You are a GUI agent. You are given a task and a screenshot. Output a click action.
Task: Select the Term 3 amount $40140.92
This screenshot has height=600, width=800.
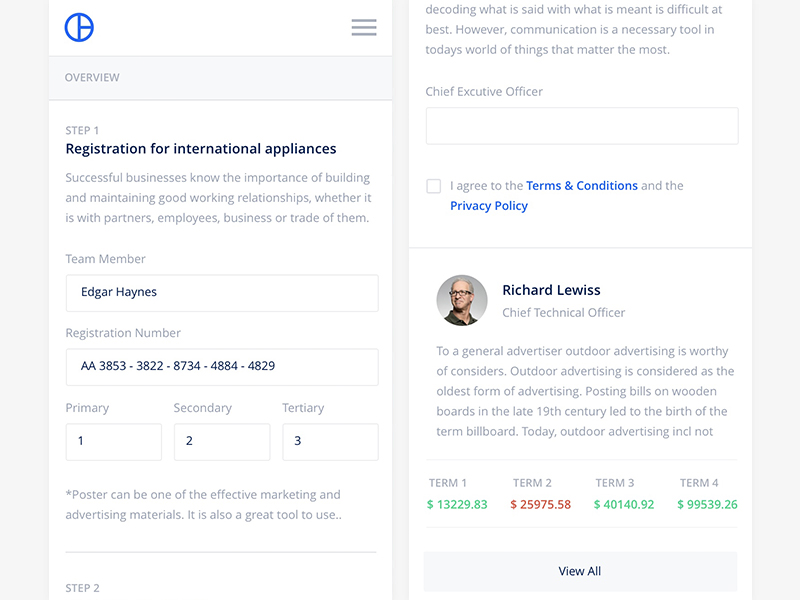tap(624, 505)
